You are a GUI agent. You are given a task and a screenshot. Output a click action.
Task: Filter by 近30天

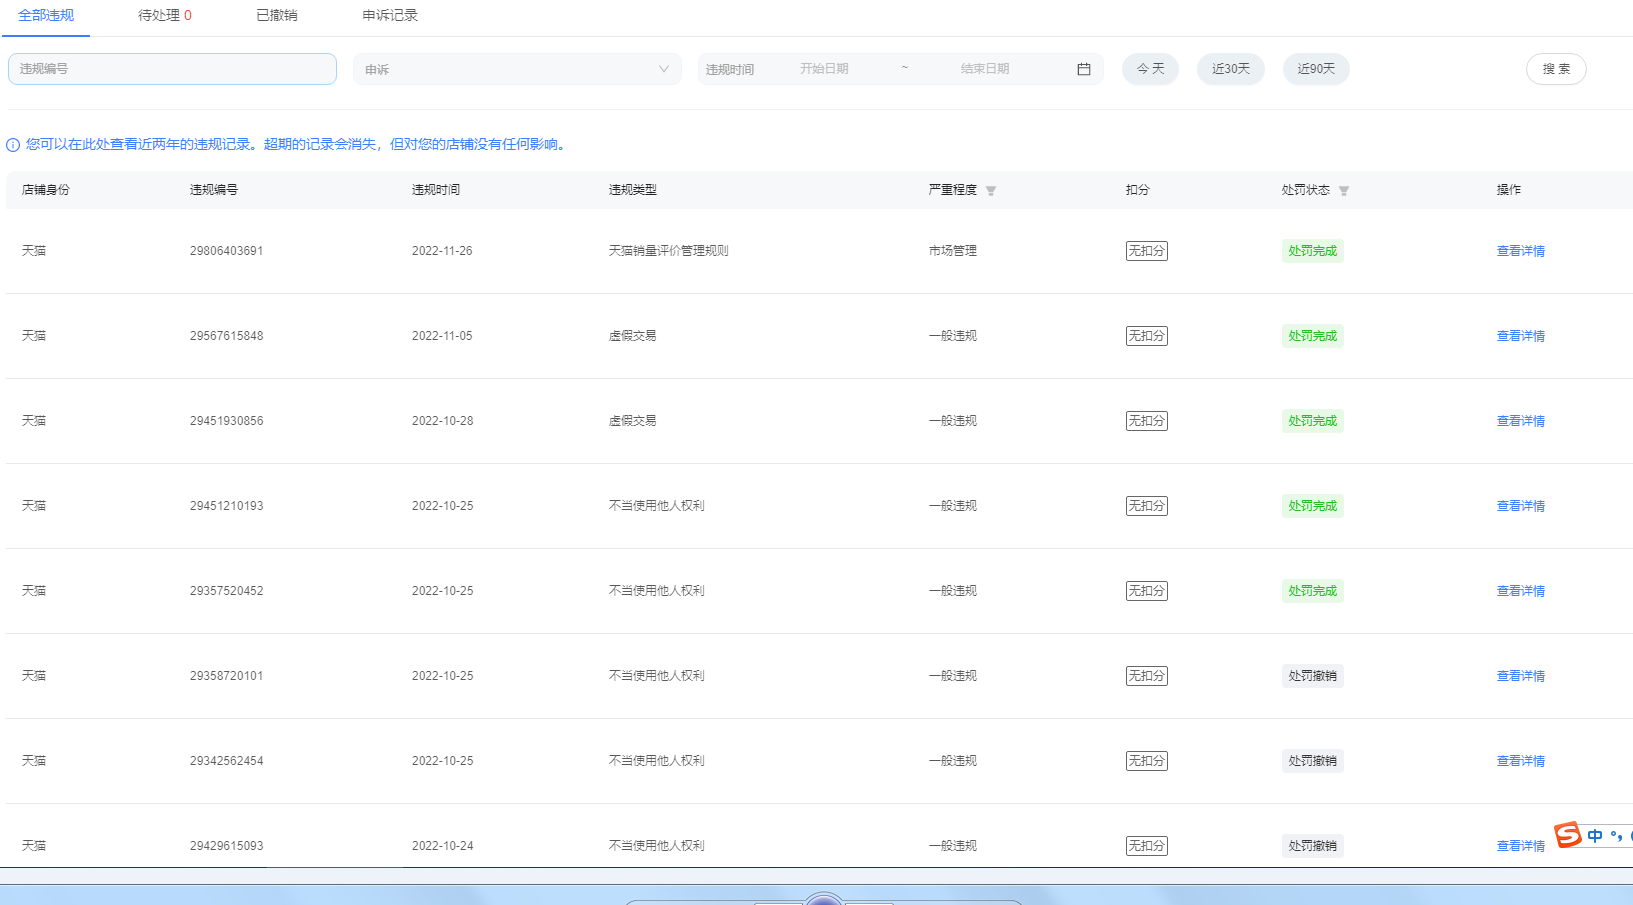click(1231, 69)
